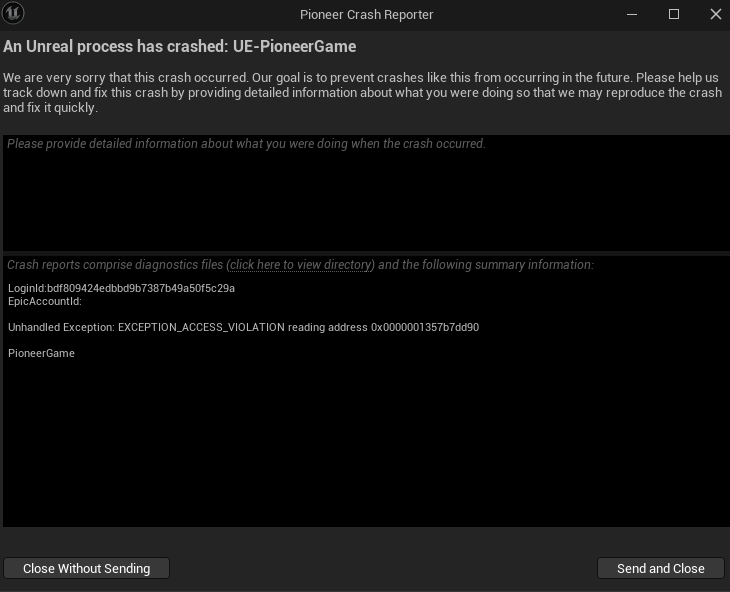Click the 'Pioneer Crash Reporter' window title
Viewport: 730px width, 592px height.
coord(366,15)
